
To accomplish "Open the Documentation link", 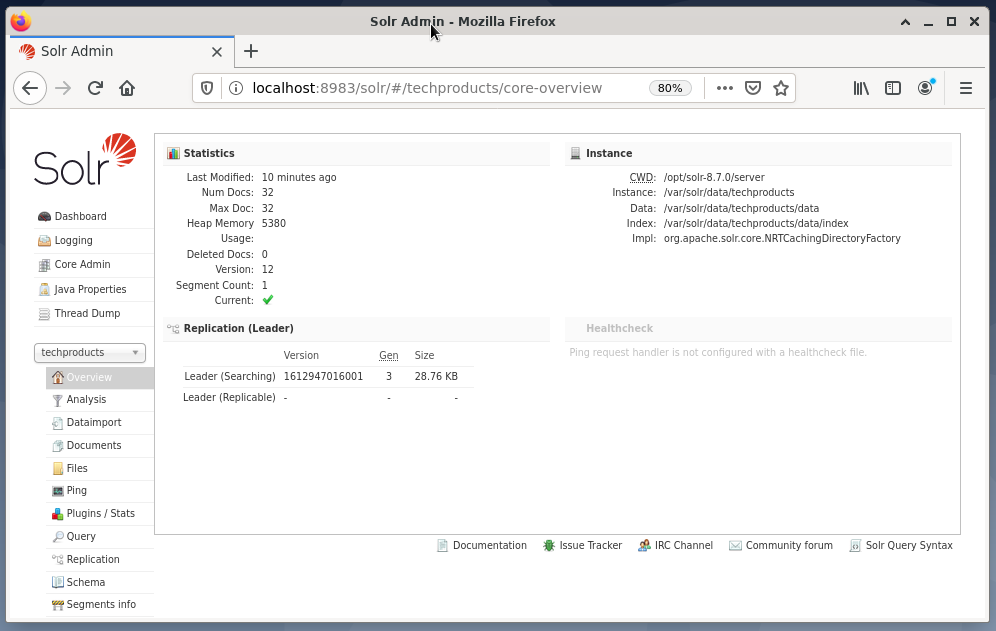I will tap(489, 545).
